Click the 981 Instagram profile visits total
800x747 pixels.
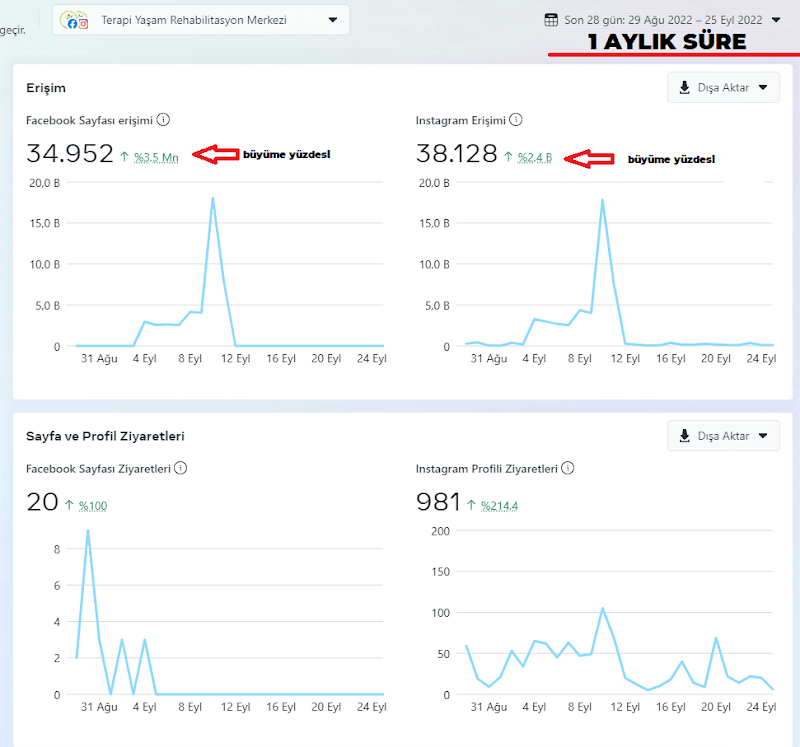(x=438, y=502)
